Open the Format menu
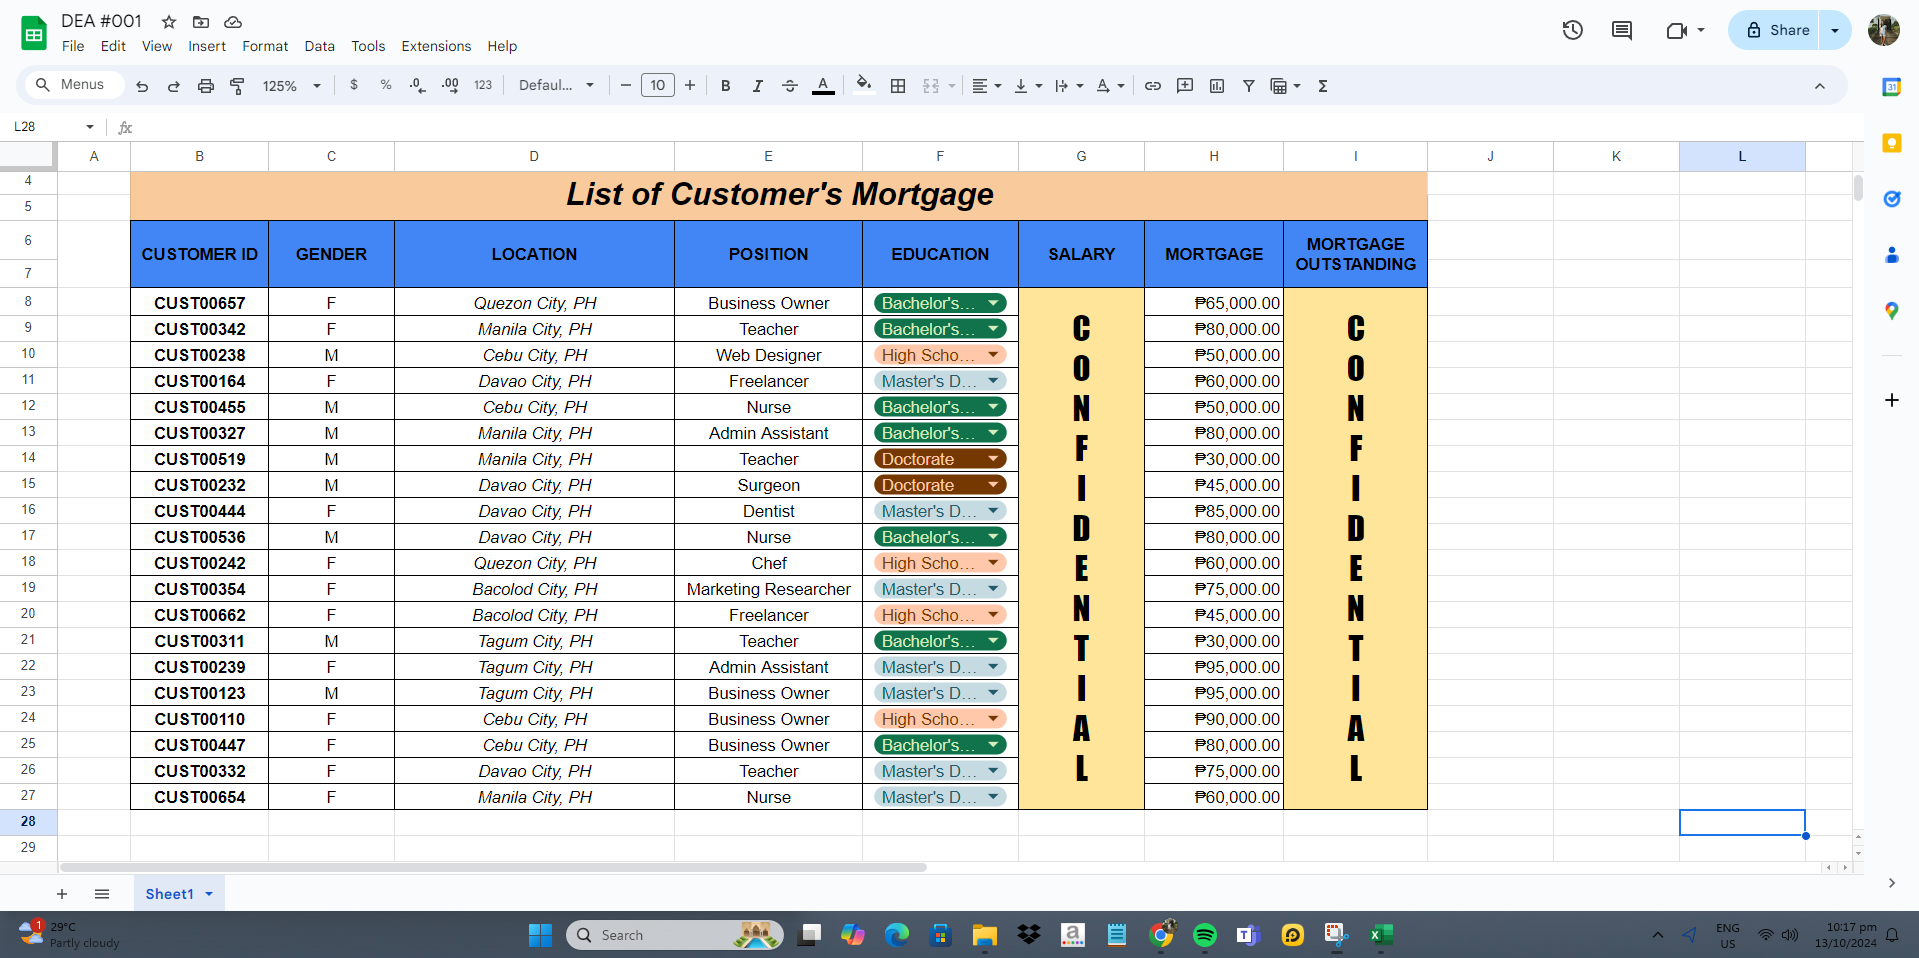1919x958 pixels. point(264,46)
